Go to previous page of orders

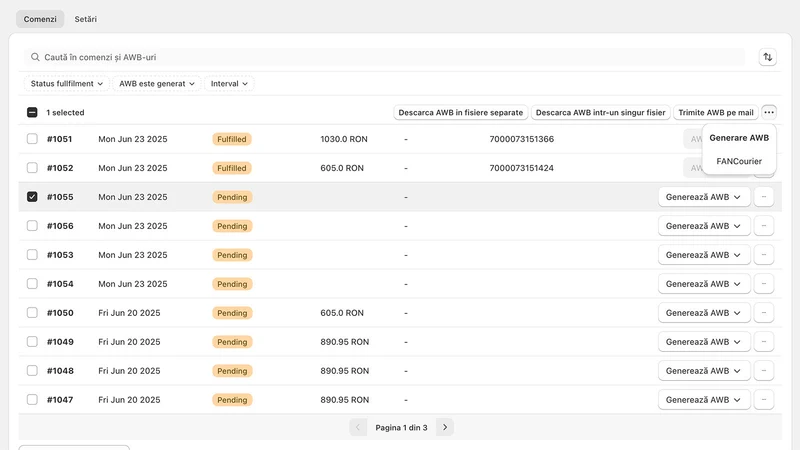[x=358, y=428]
